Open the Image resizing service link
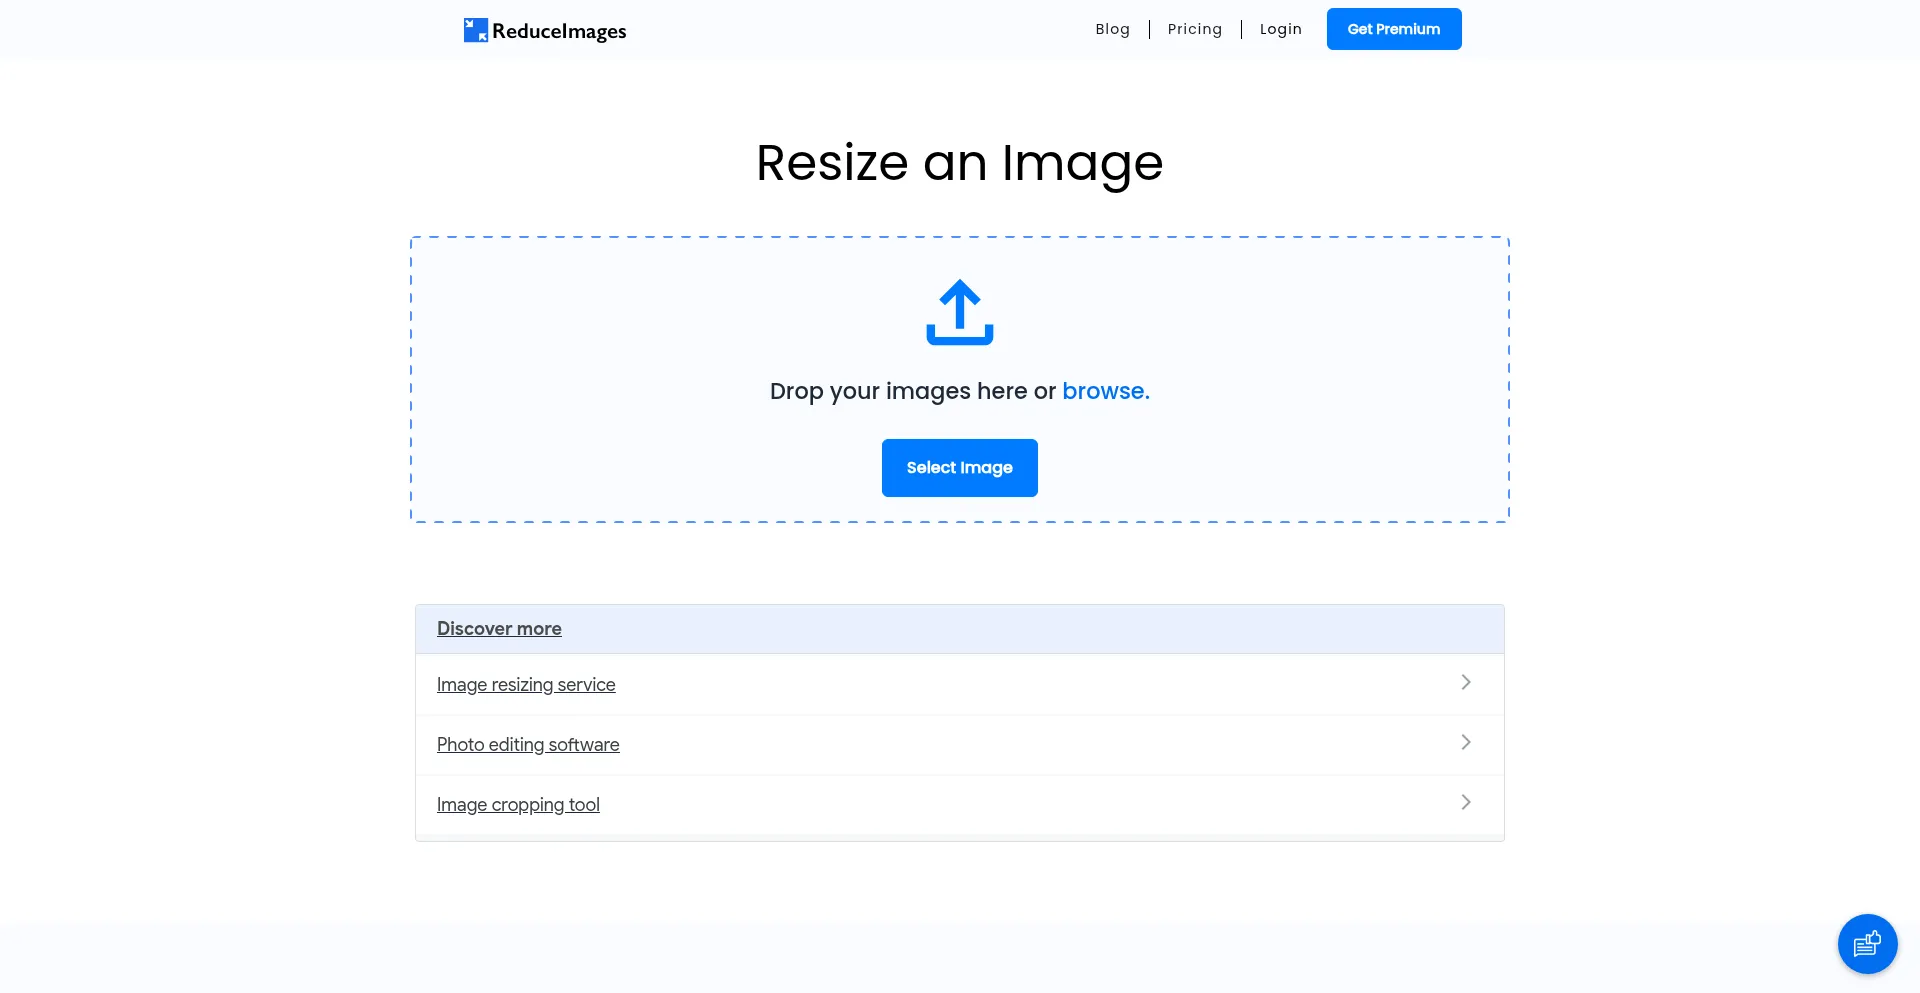This screenshot has height=993, width=1920. pos(526,685)
